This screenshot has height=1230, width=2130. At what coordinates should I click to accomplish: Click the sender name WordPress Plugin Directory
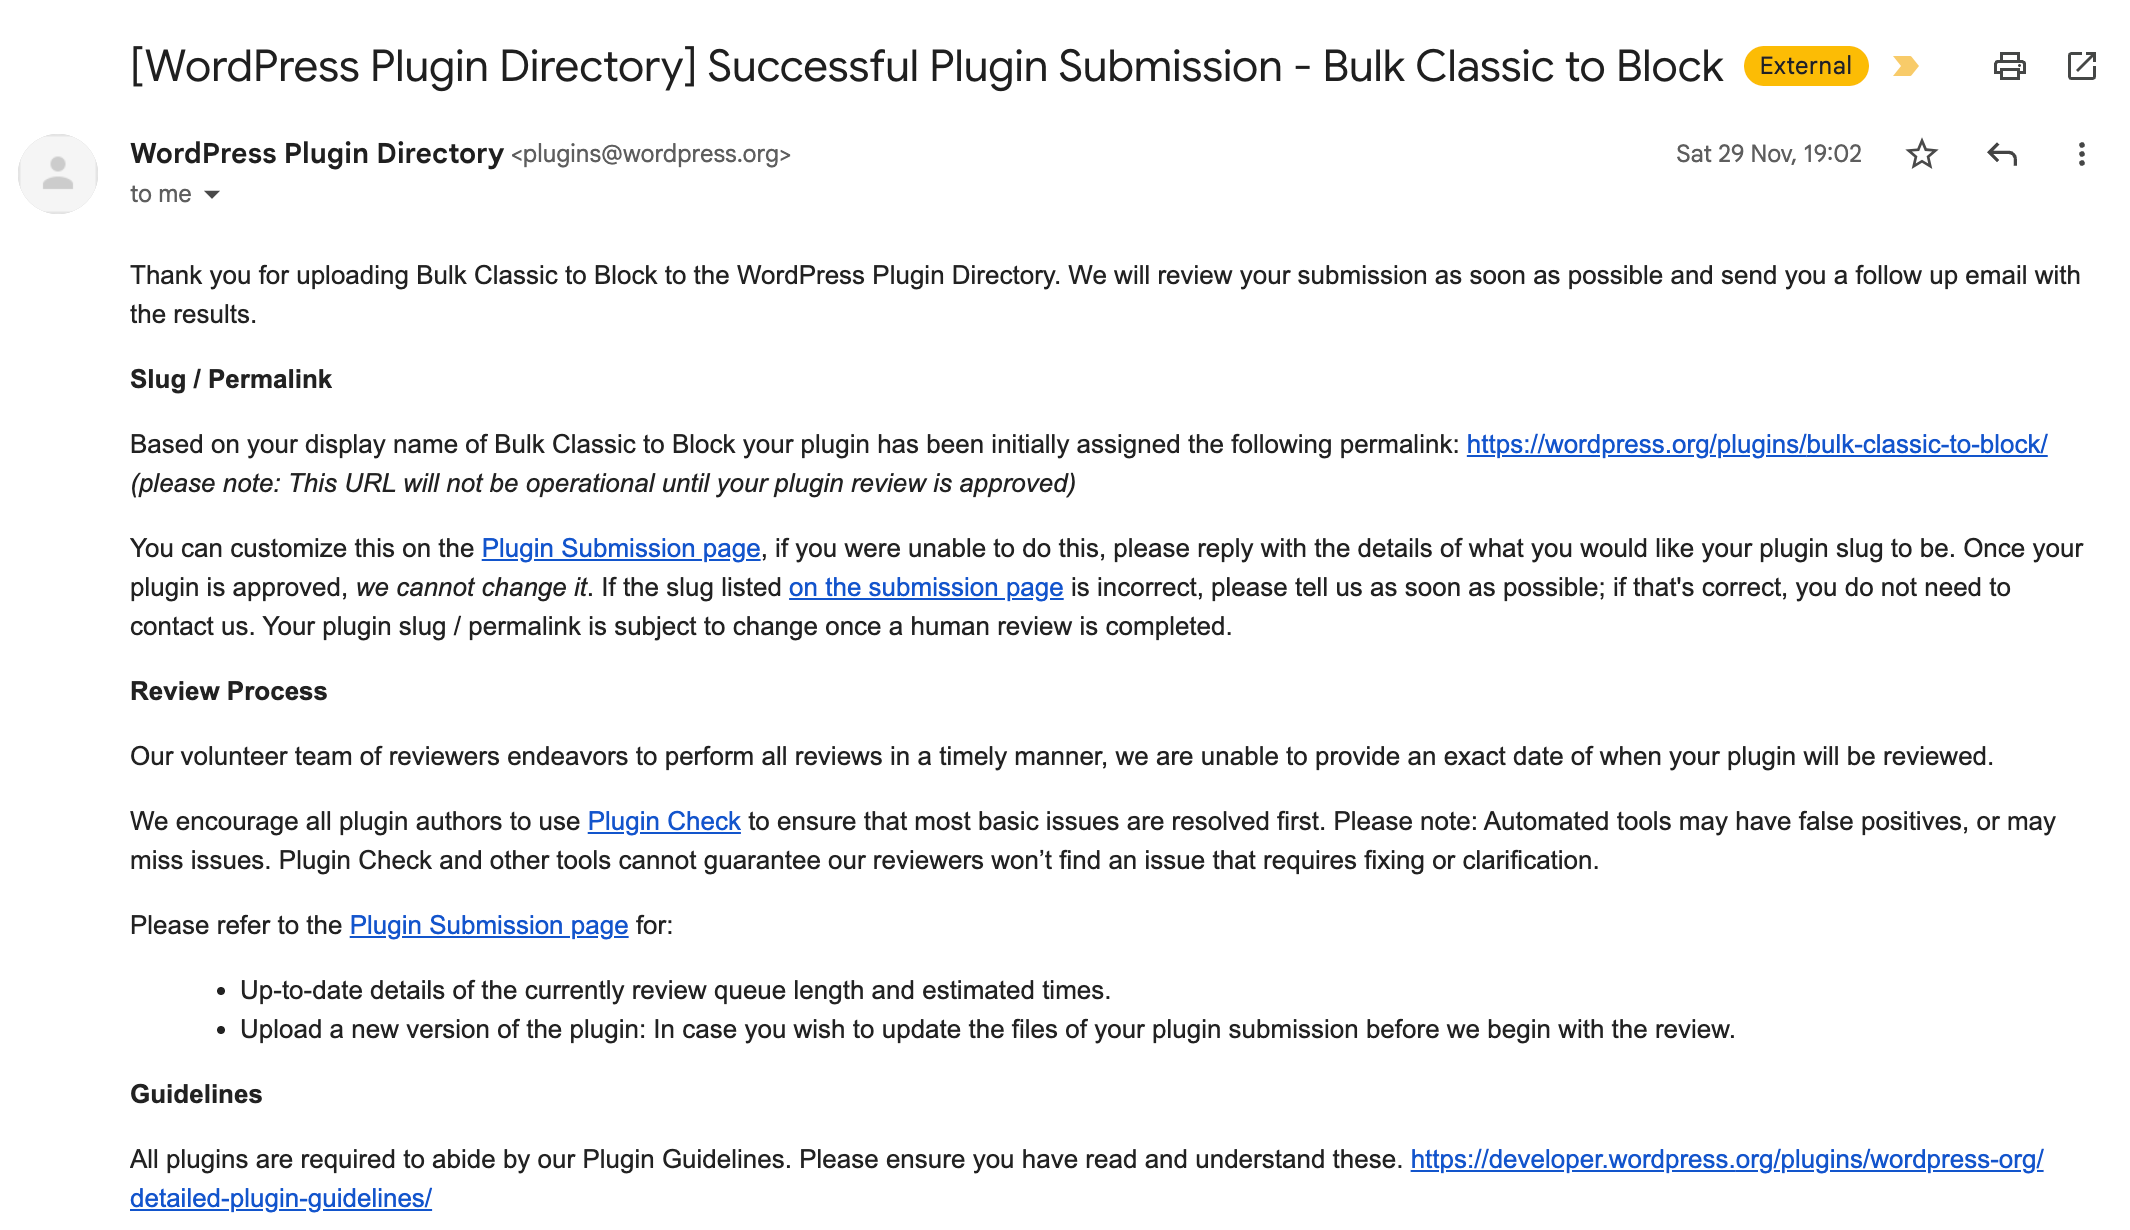[x=315, y=153]
